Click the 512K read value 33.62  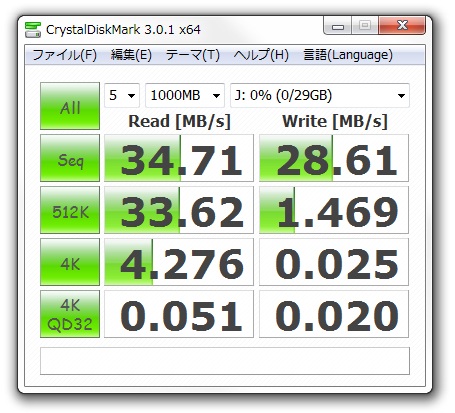click(x=179, y=210)
